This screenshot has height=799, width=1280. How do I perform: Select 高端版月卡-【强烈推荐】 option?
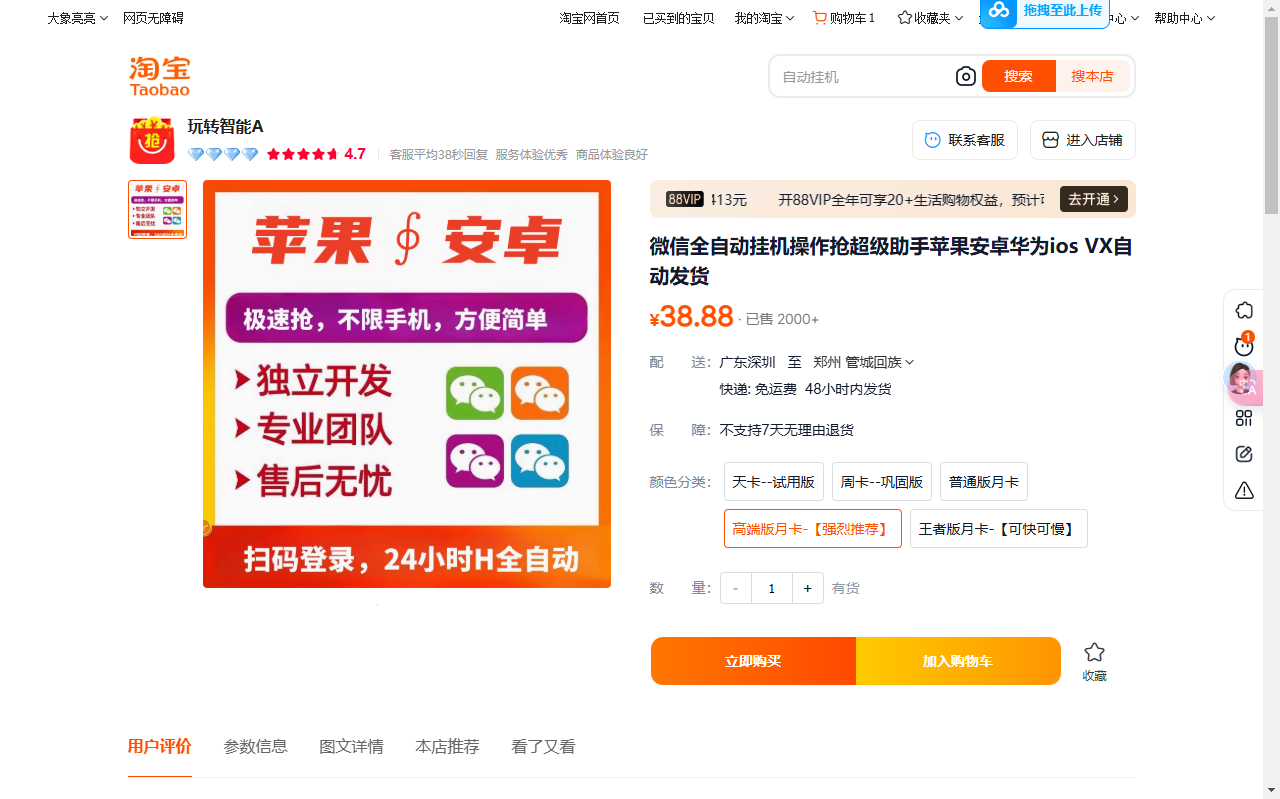tap(813, 529)
